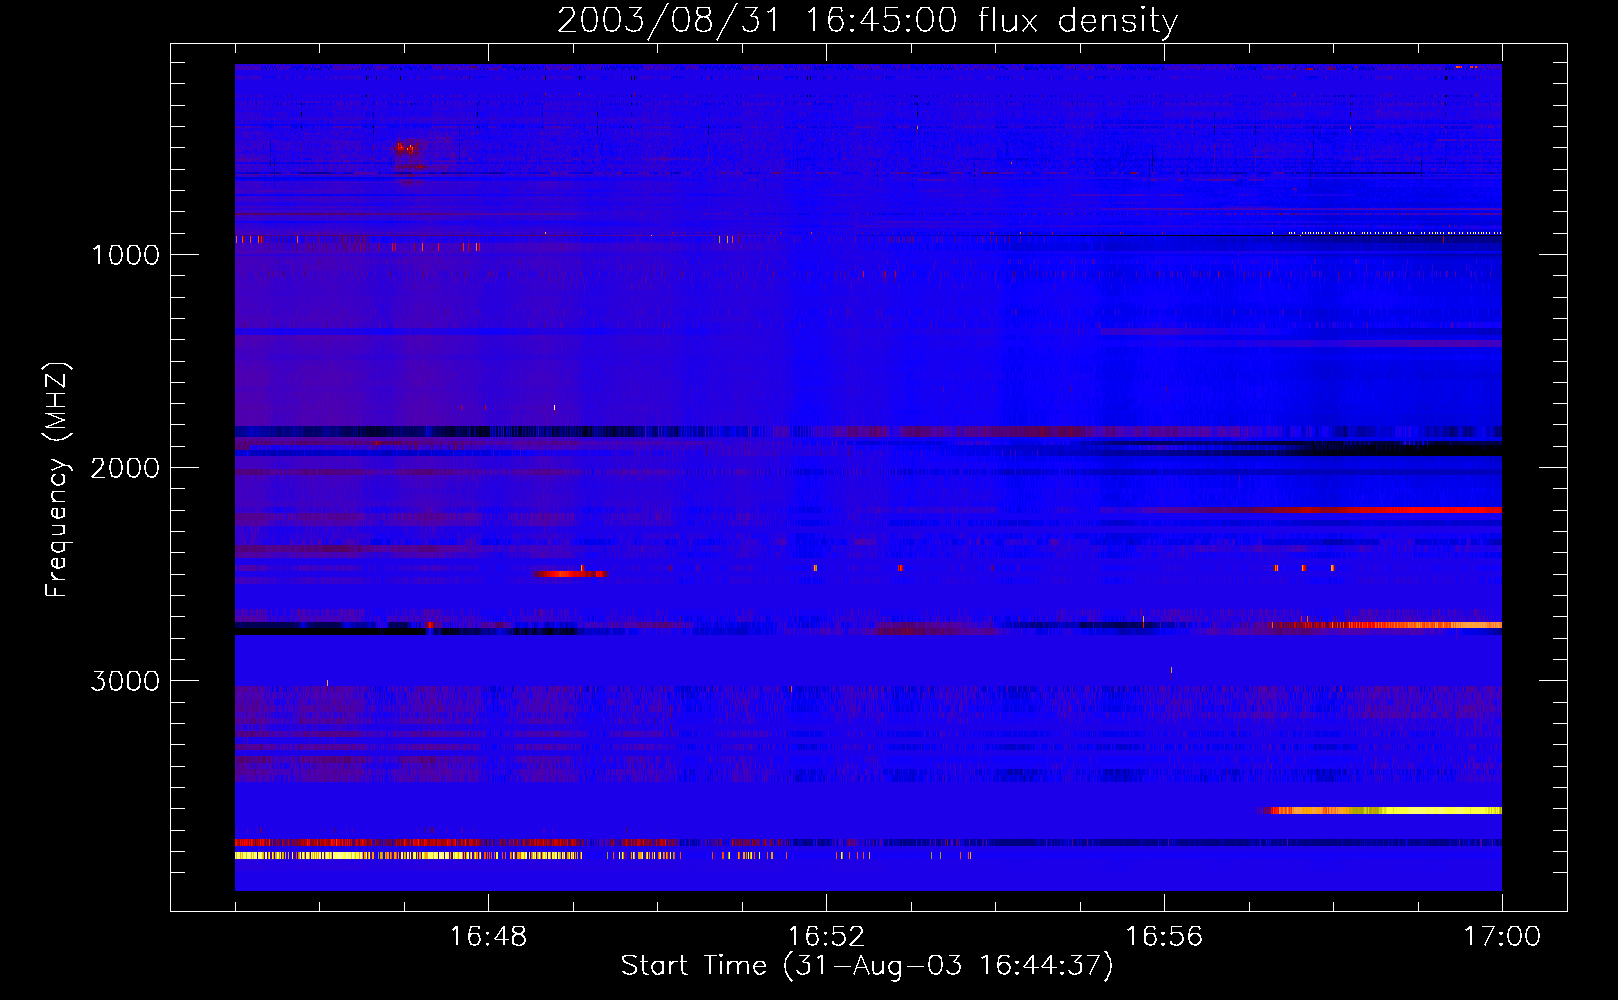This screenshot has width=1618, height=1000.
Task: Click the '16:52' time tick label
Action: click(826, 936)
